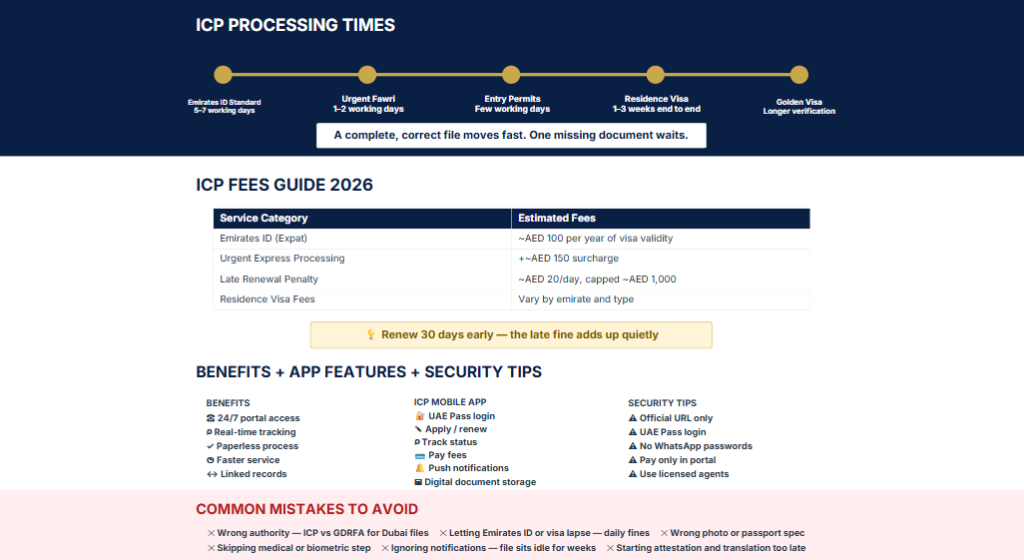Screen dimensions: 1024x560
Task: Click the gold dot above Urgent Fawri
Action: pos(367,74)
